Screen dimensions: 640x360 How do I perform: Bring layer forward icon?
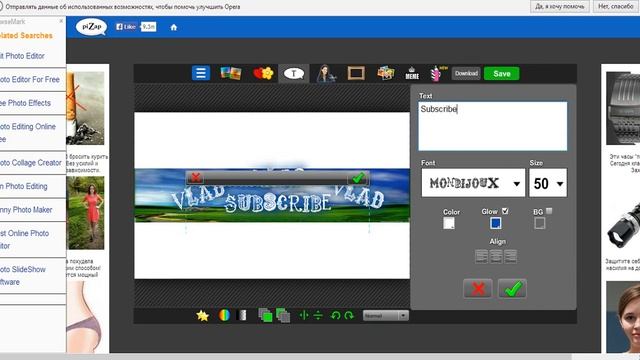[x=265, y=316]
